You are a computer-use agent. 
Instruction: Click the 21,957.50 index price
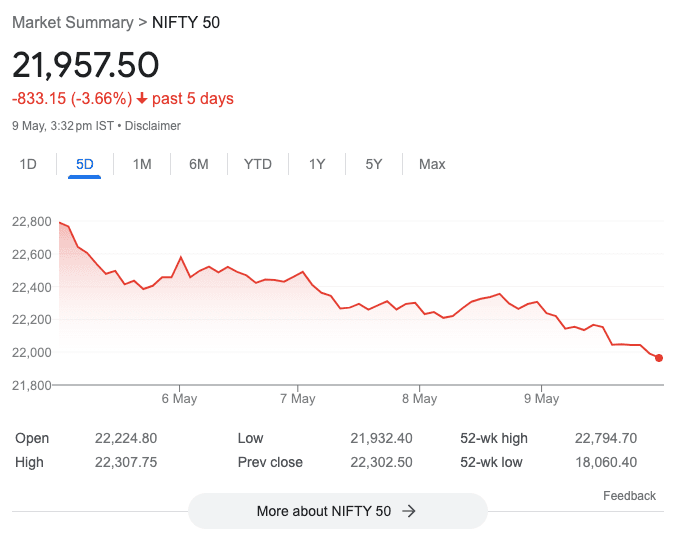click(x=85, y=65)
